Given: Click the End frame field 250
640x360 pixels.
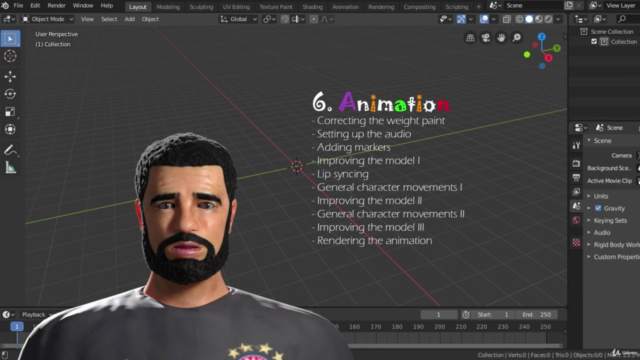Looking at the screenshot, I should point(537,315).
